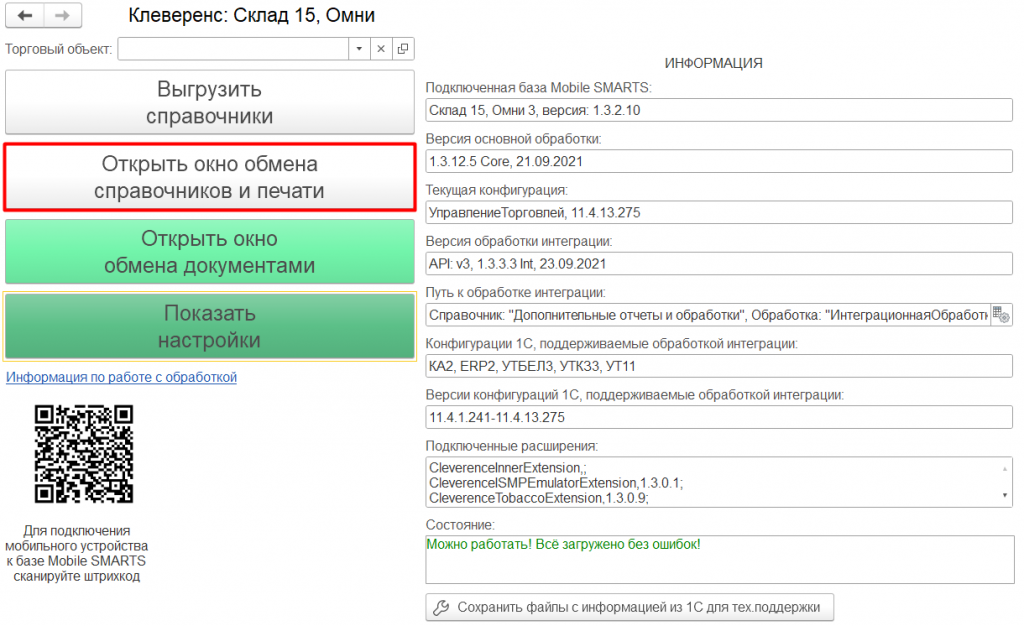Image resolution: width=1024 pixels, height=626 pixels.
Task: Click the Текущая конфигурация field
Action: click(x=719, y=213)
